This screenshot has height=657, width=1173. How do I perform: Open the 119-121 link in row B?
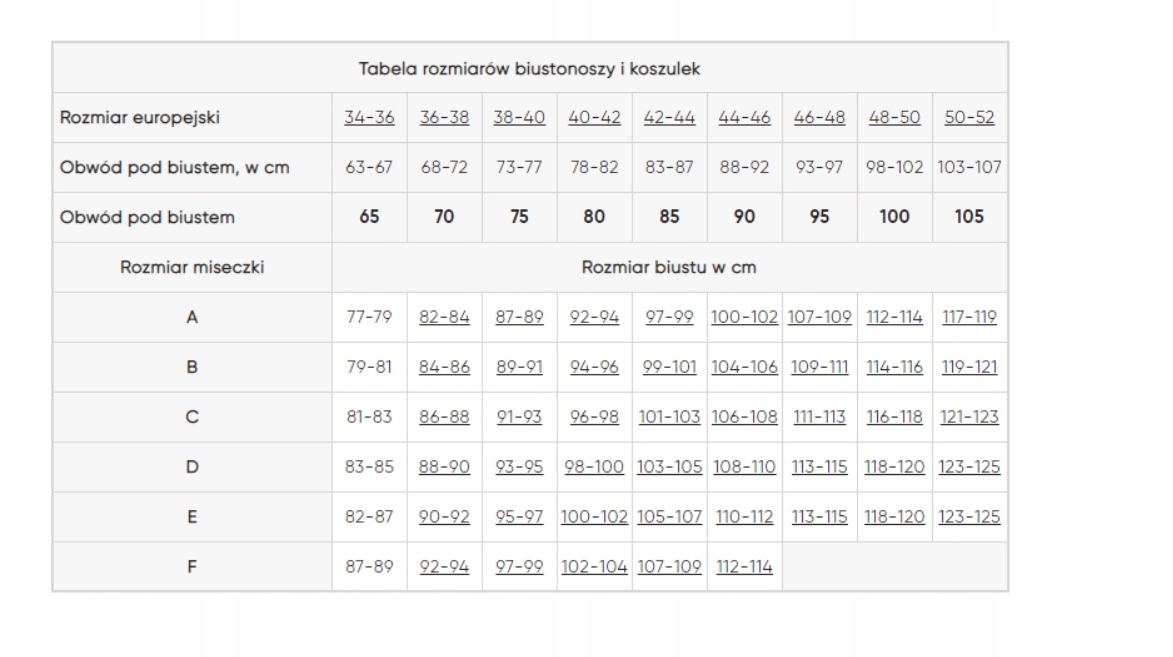(969, 367)
